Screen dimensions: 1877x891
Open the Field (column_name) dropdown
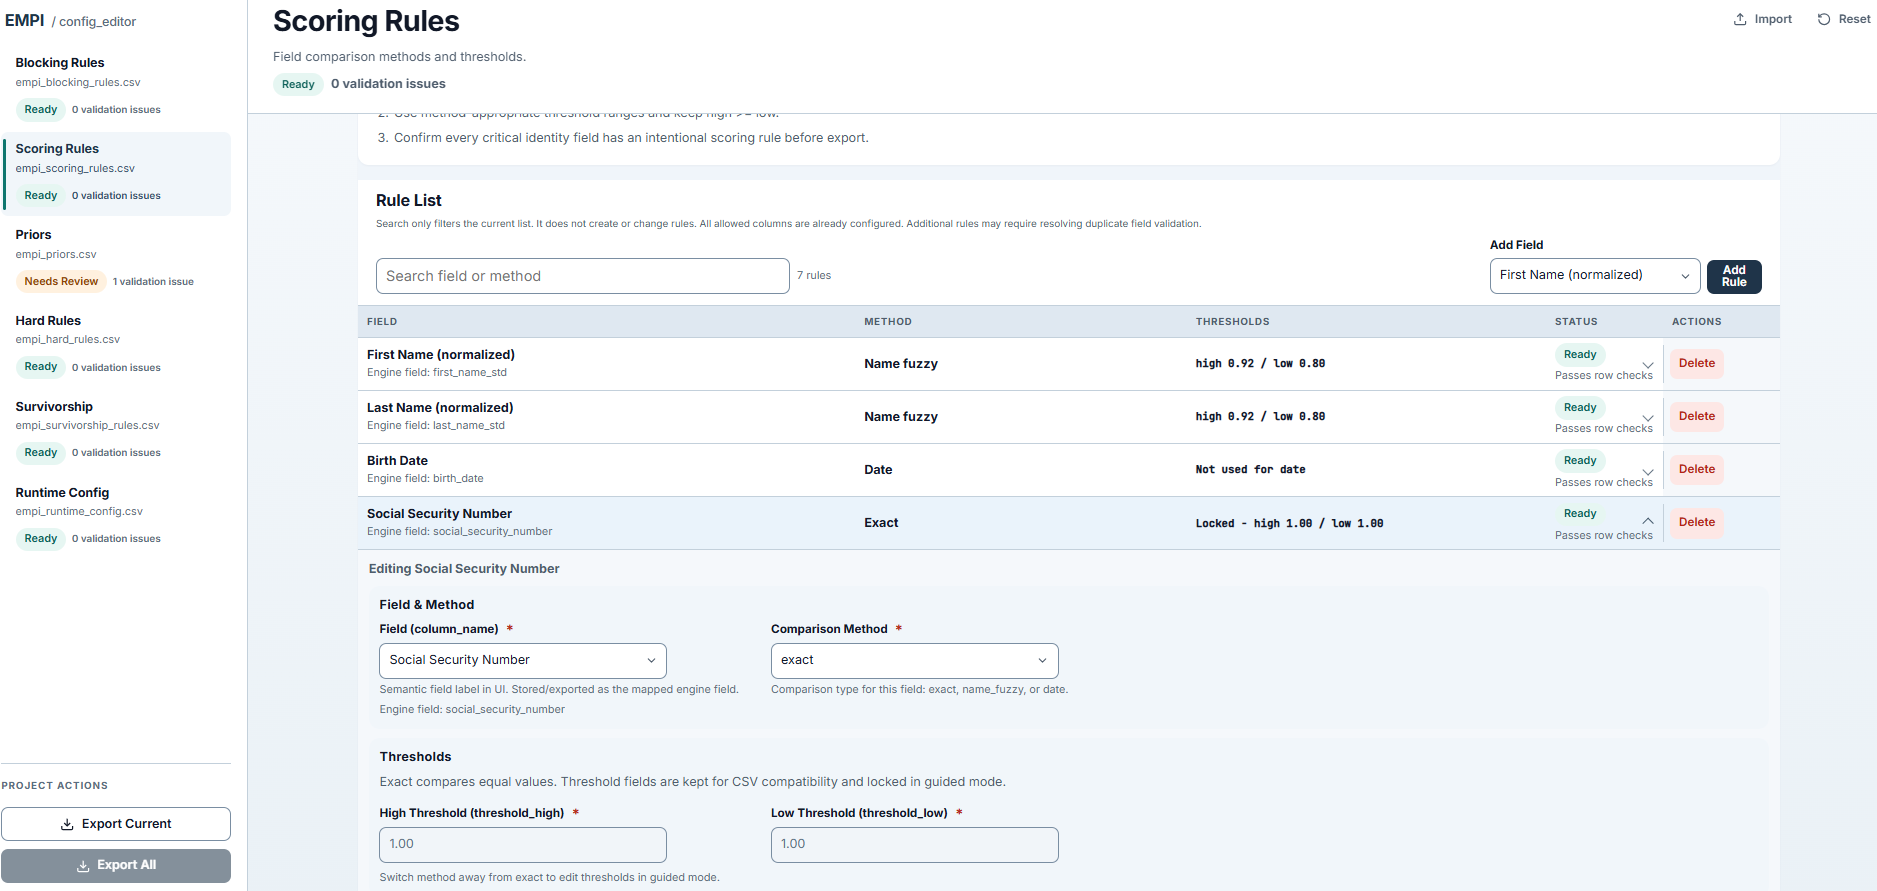(x=523, y=661)
